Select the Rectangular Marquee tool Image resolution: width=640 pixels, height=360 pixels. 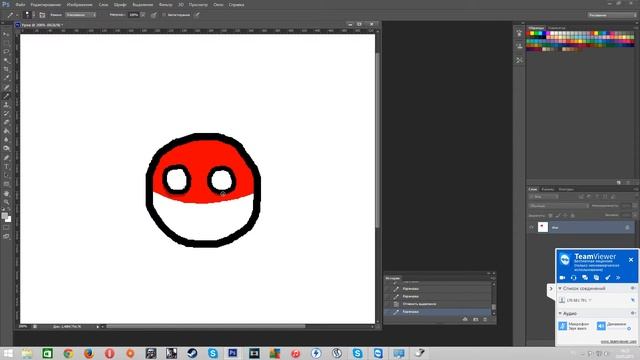coord(6,43)
